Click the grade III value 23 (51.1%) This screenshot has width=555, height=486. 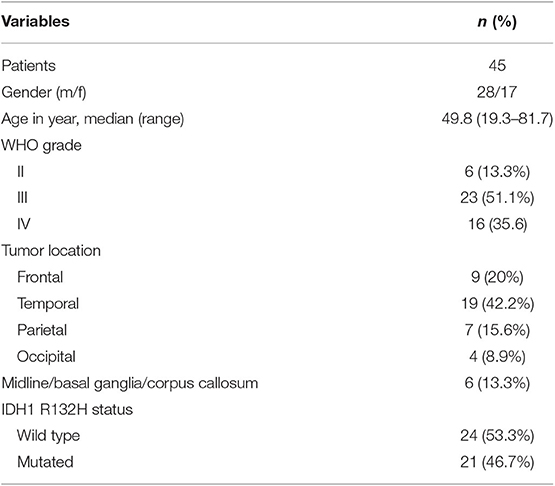pyautogui.click(x=497, y=198)
